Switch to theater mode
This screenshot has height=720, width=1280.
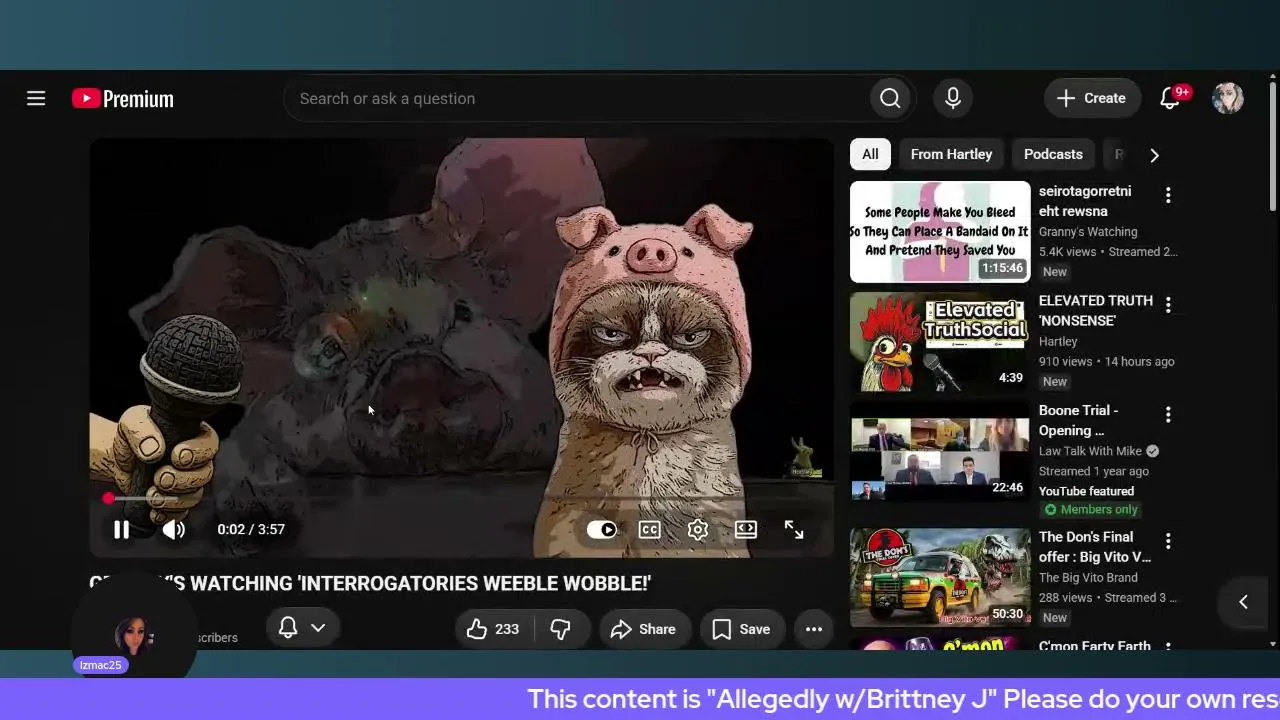click(x=746, y=529)
